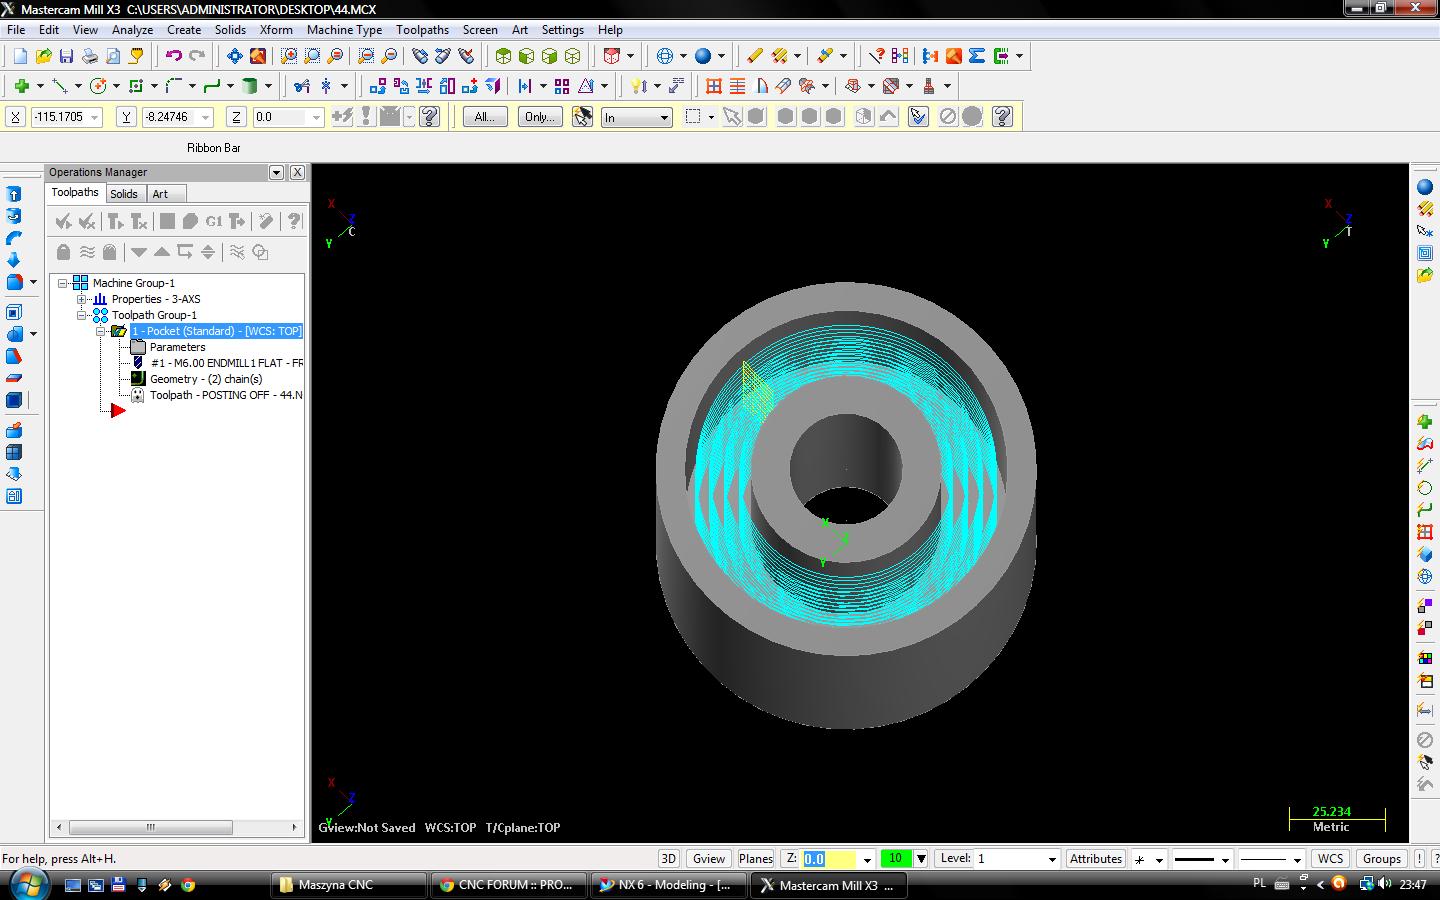Switch to the Solids tab

[x=124, y=194]
